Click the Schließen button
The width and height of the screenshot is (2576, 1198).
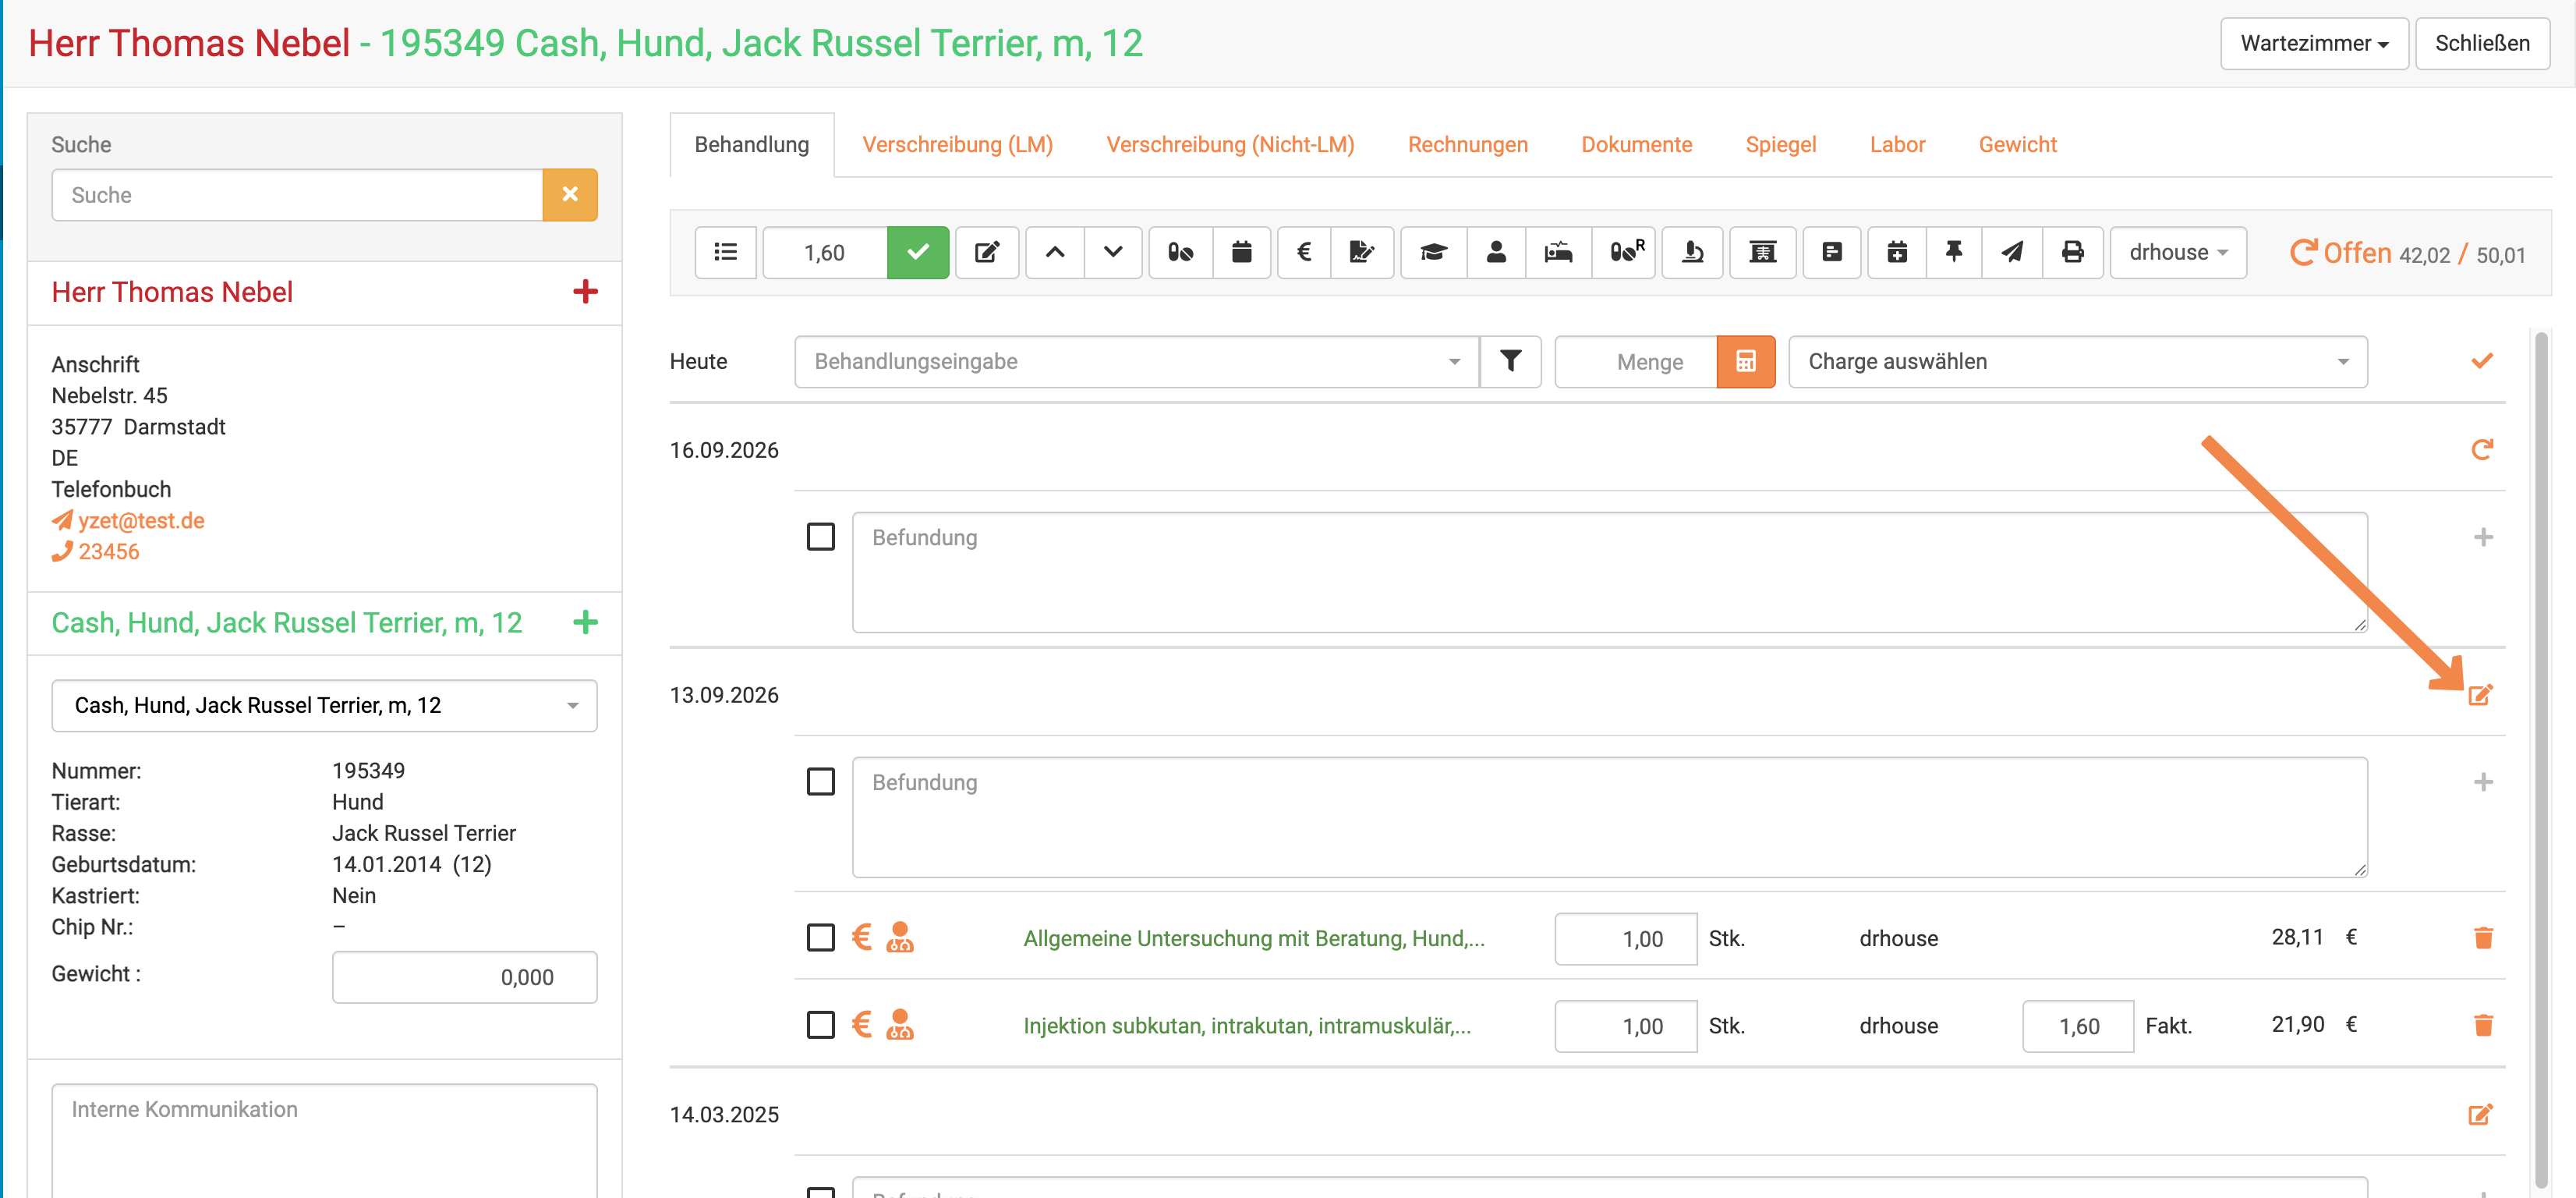click(2482, 44)
